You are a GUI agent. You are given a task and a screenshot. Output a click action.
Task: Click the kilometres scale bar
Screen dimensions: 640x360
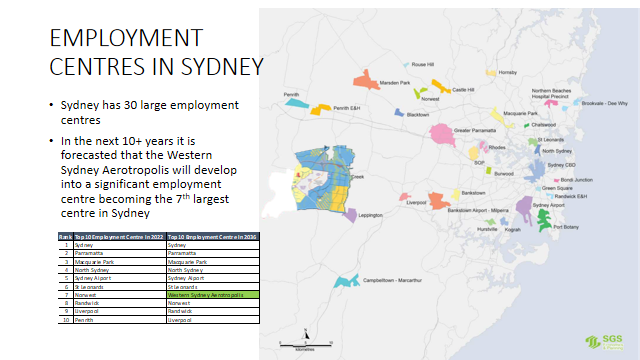305,346
